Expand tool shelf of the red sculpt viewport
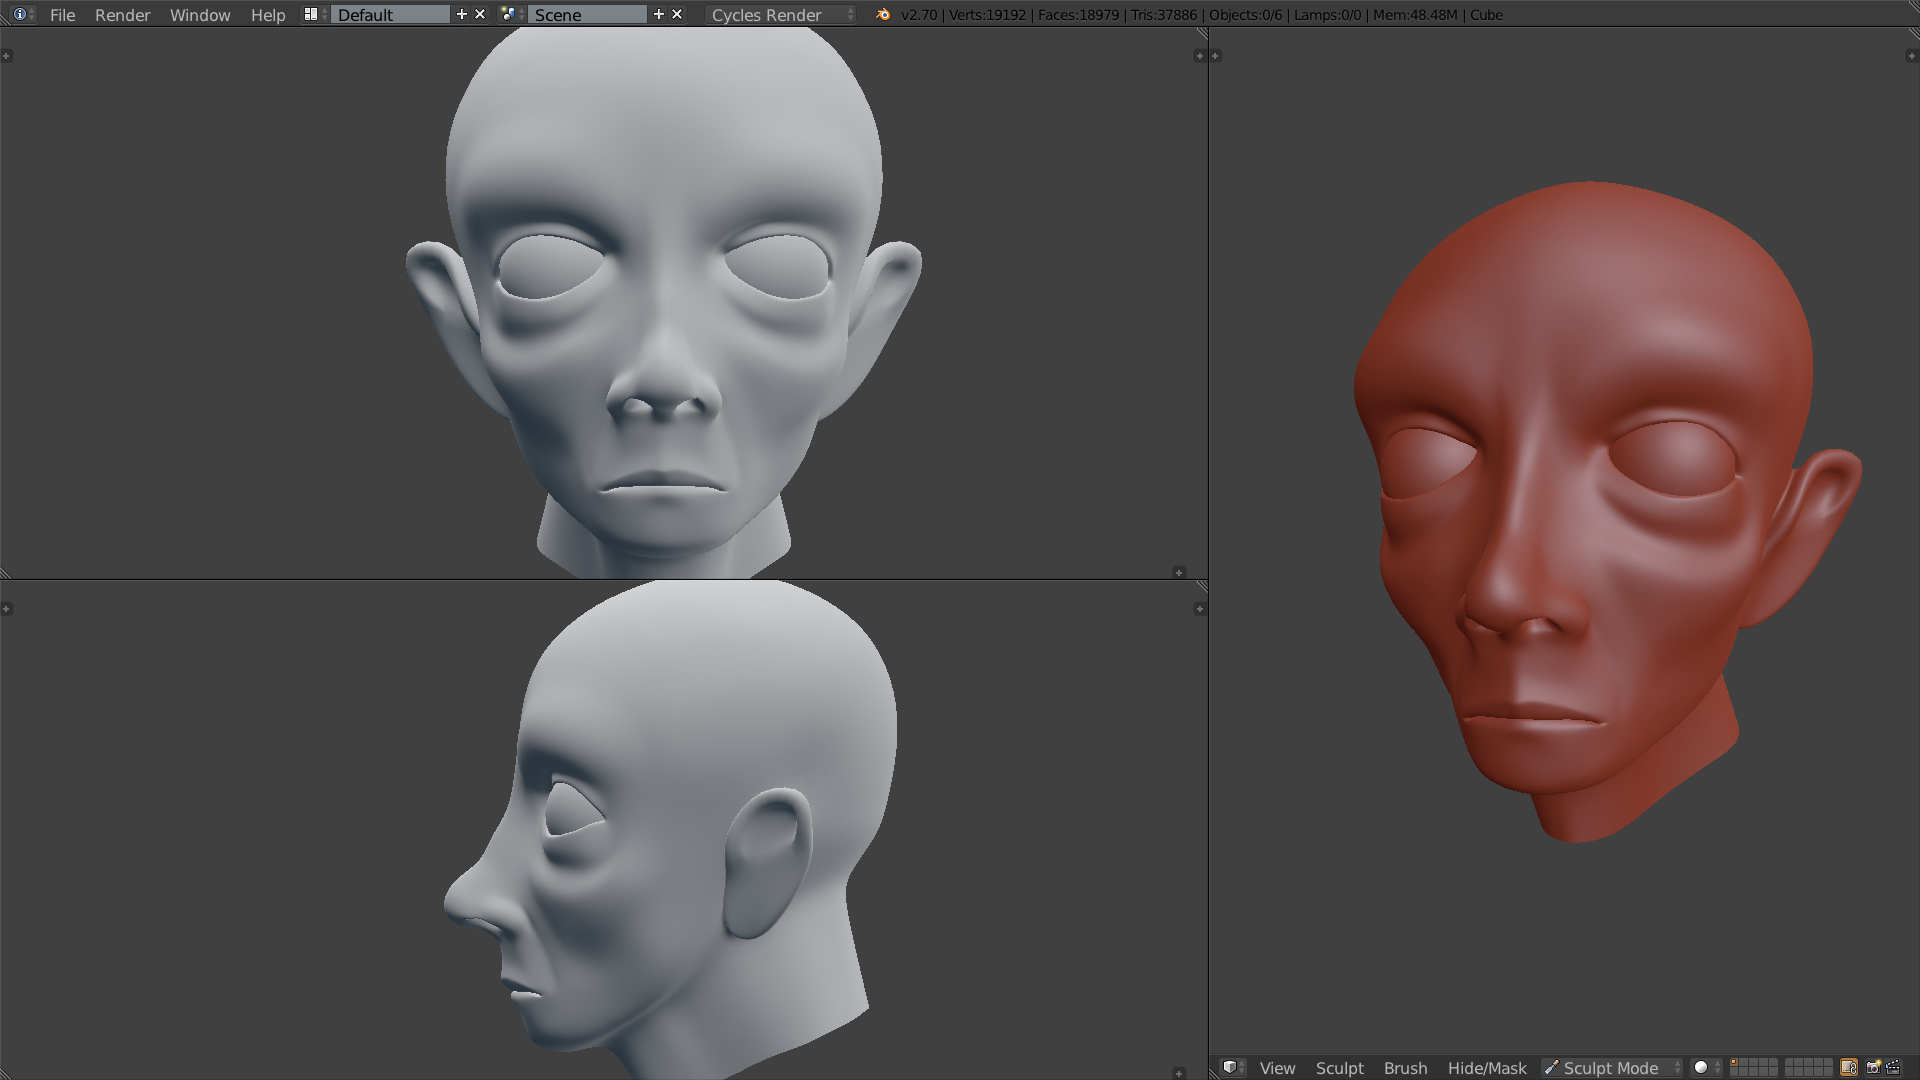 coord(1215,56)
